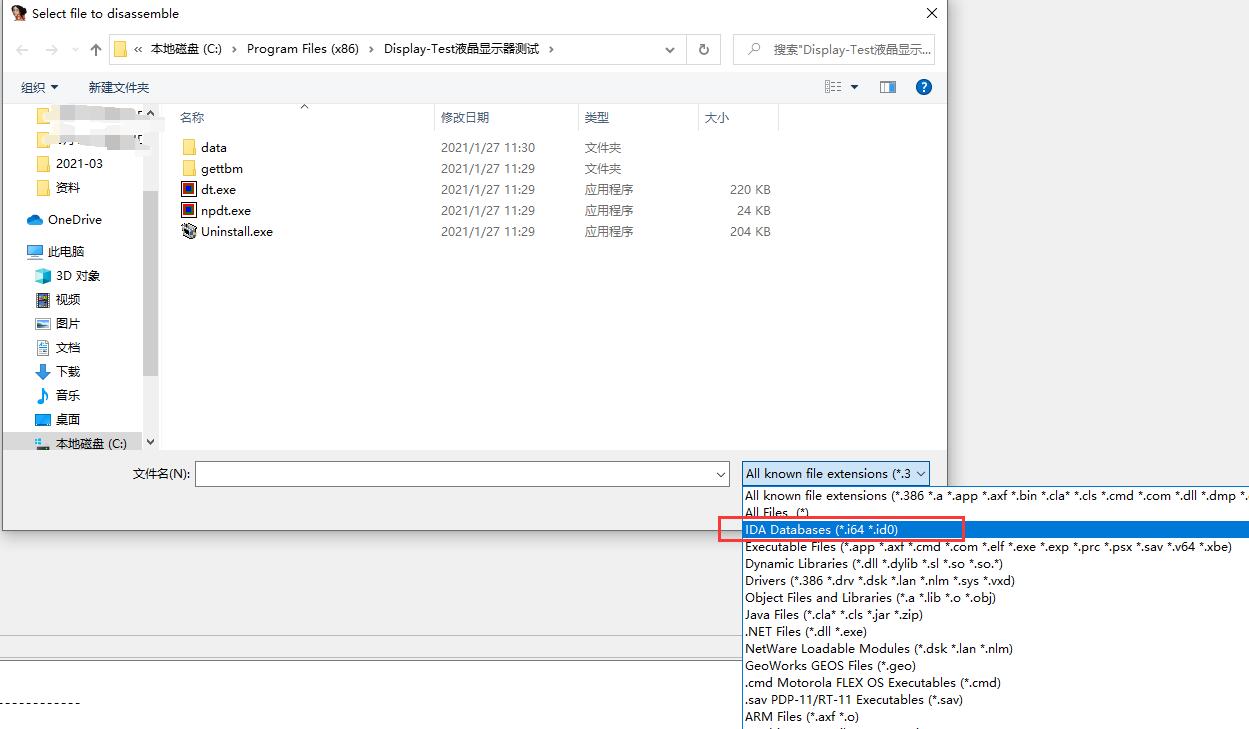Select npdt.exe file icon
Screen dimensions: 1249x729
click(189, 210)
